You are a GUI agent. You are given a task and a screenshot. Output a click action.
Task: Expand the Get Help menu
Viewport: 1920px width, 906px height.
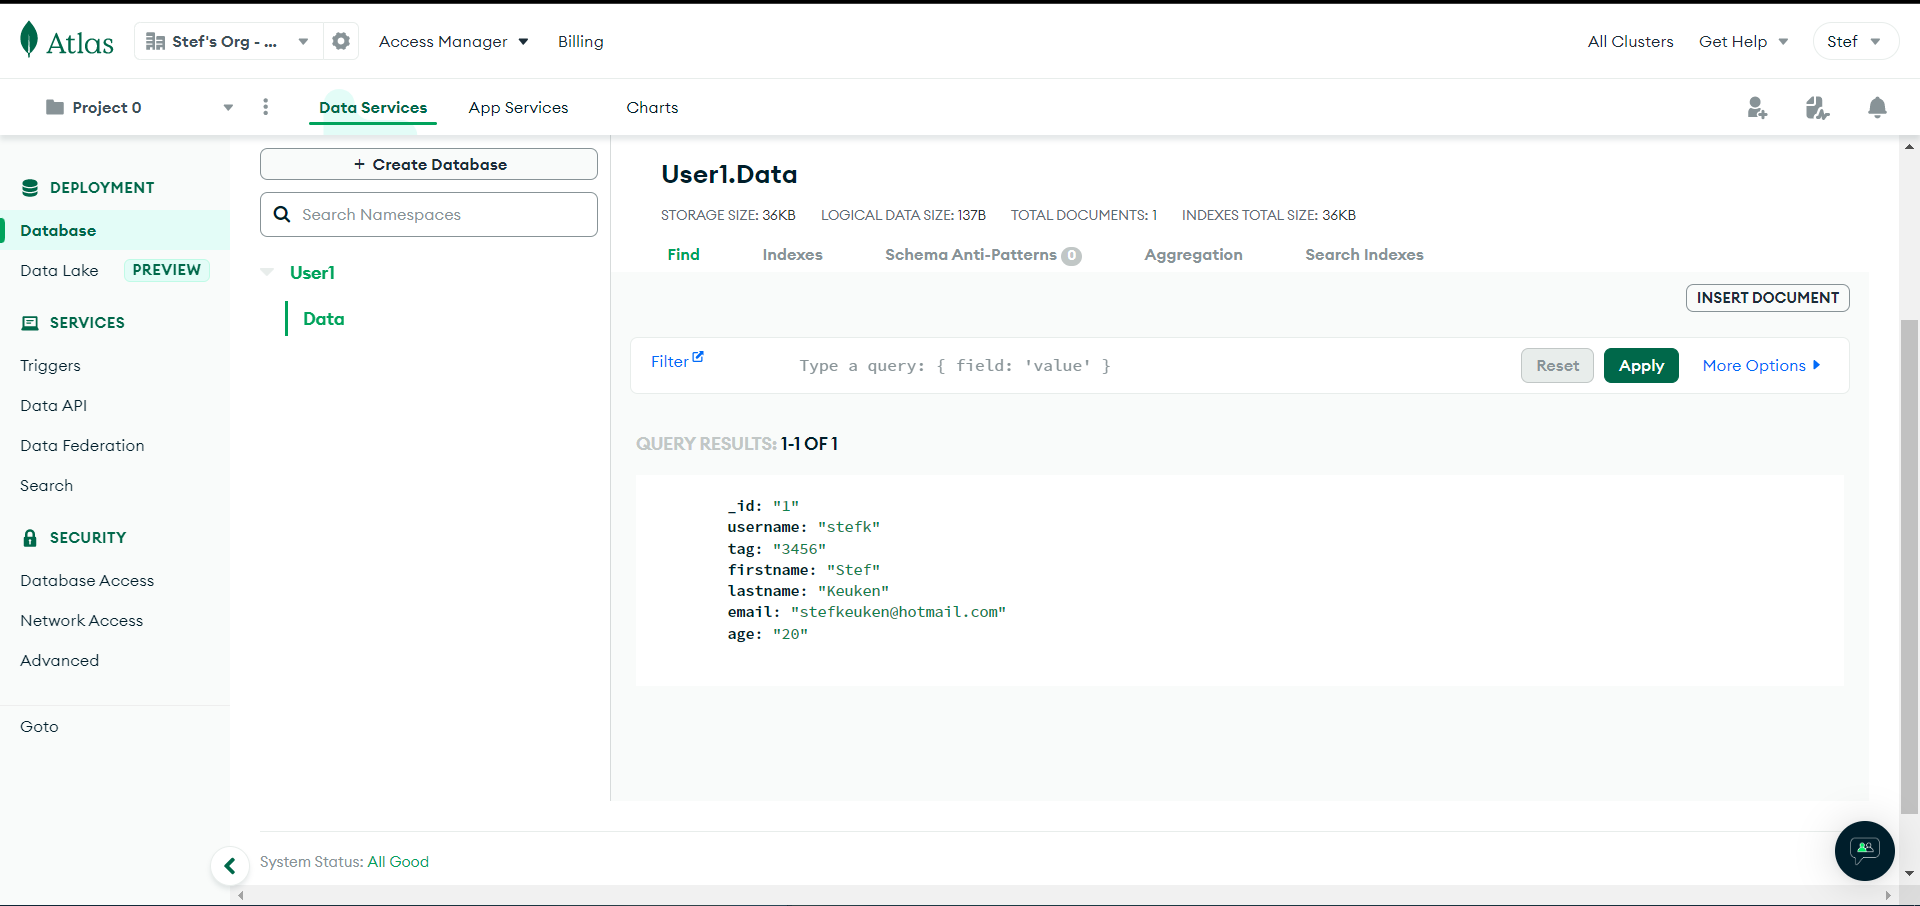click(1743, 41)
